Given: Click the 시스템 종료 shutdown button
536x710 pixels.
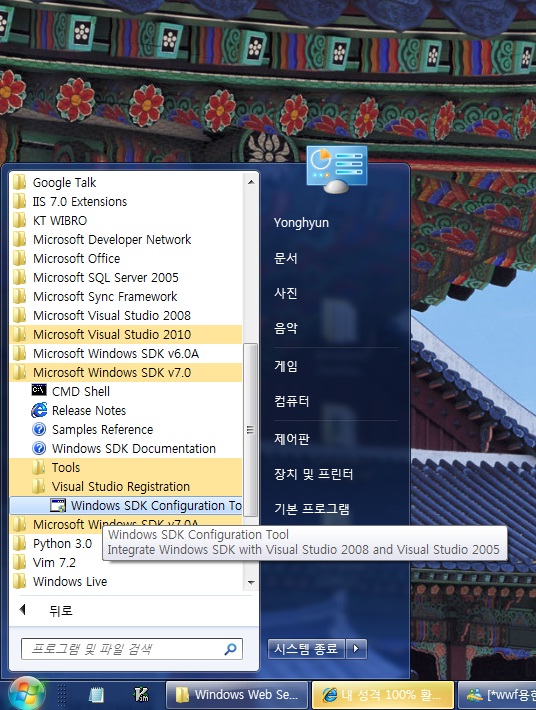Looking at the screenshot, I should pos(306,649).
